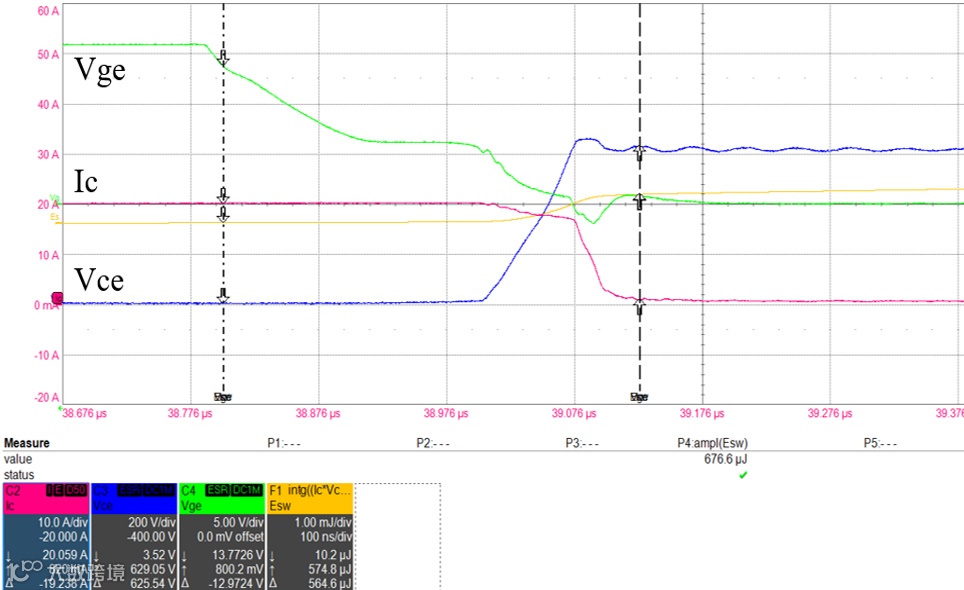Click right cursor arrow on blue Vce trace
The width and height of the screenshot is (964, 590).
639,152
